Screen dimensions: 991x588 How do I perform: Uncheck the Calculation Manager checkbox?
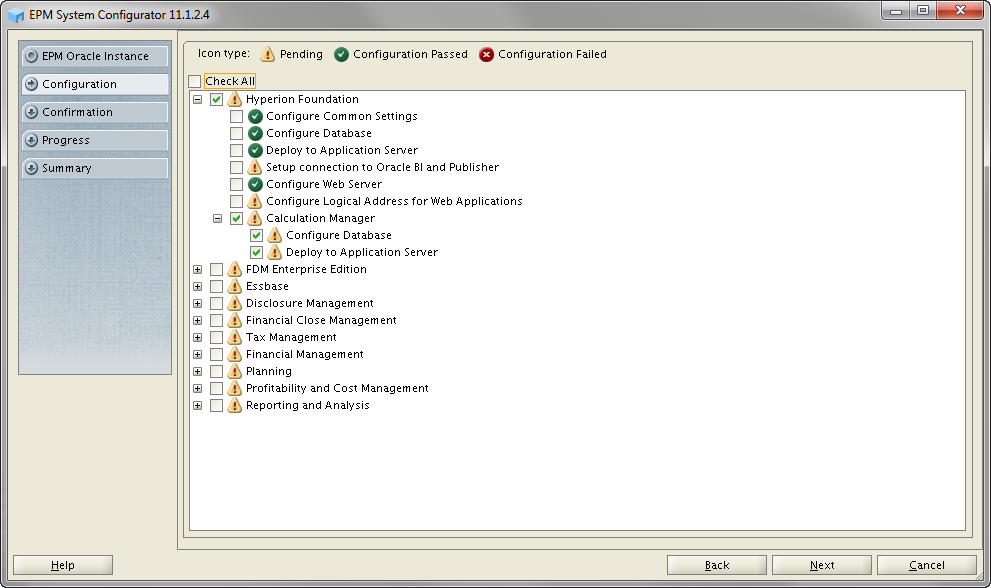tap(236, 219)
